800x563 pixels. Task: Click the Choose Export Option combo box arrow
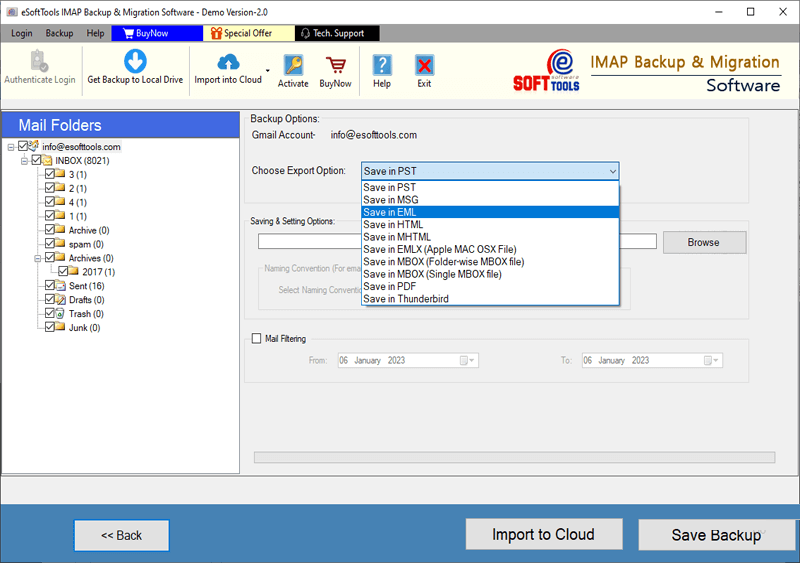(613, 171)
